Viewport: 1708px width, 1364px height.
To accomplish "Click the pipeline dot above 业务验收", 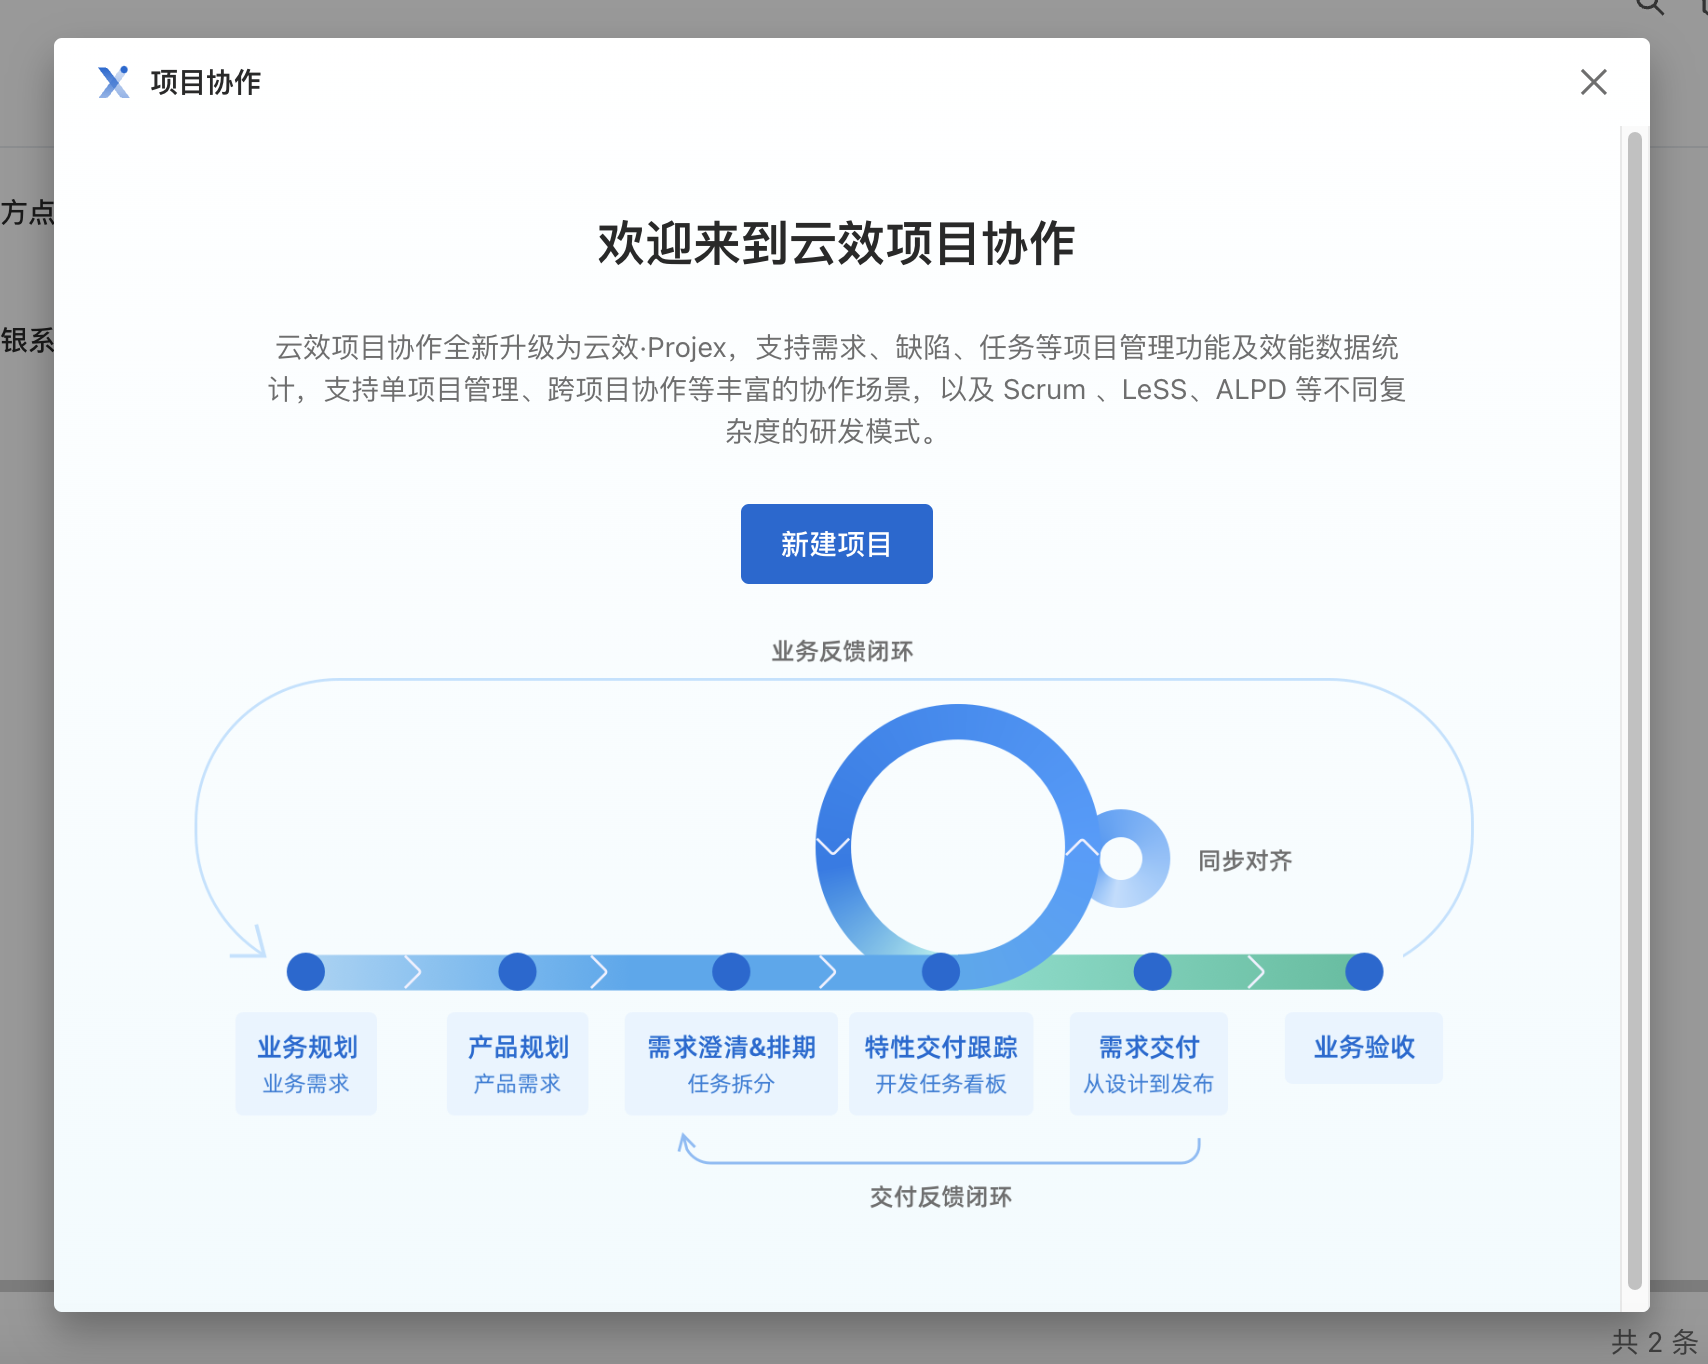I will click(1364, 971).
